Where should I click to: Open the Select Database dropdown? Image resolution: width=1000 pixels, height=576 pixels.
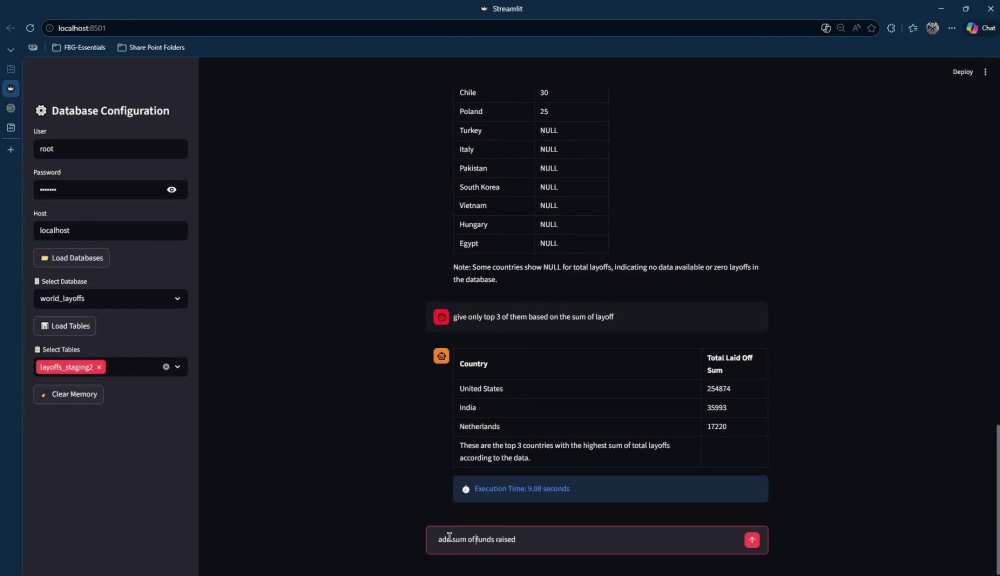110,299
